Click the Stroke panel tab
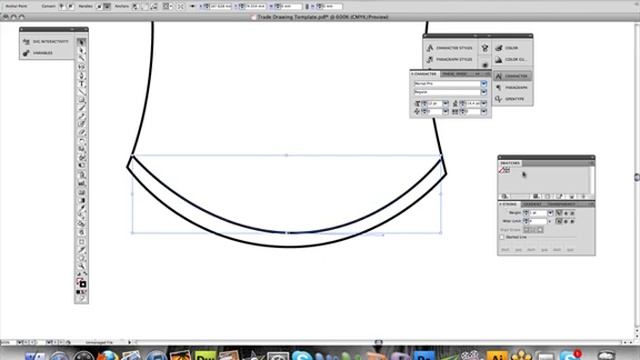Screen dimensions: 640x360 click(508, 204)
